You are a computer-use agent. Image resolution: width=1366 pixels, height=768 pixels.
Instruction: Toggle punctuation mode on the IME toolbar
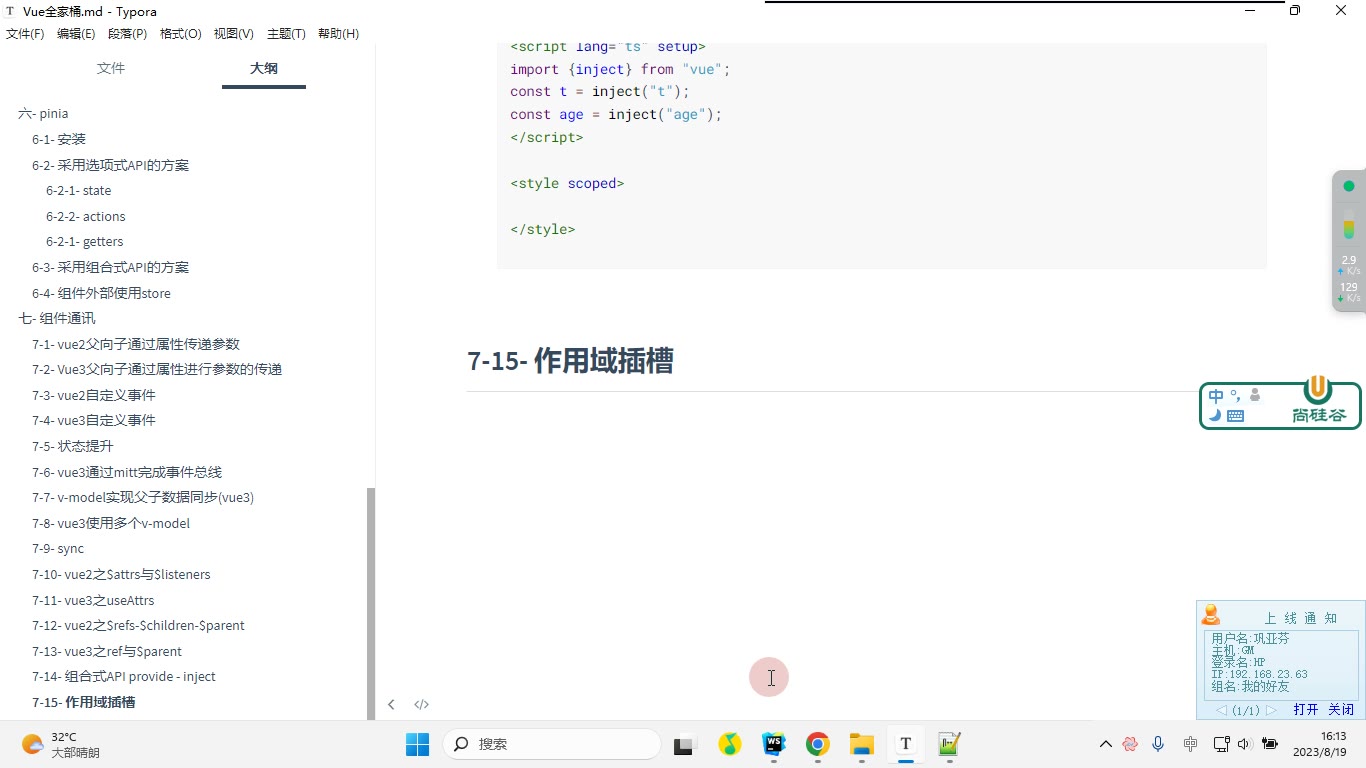pyautogui.click(x=1235, y=396)
